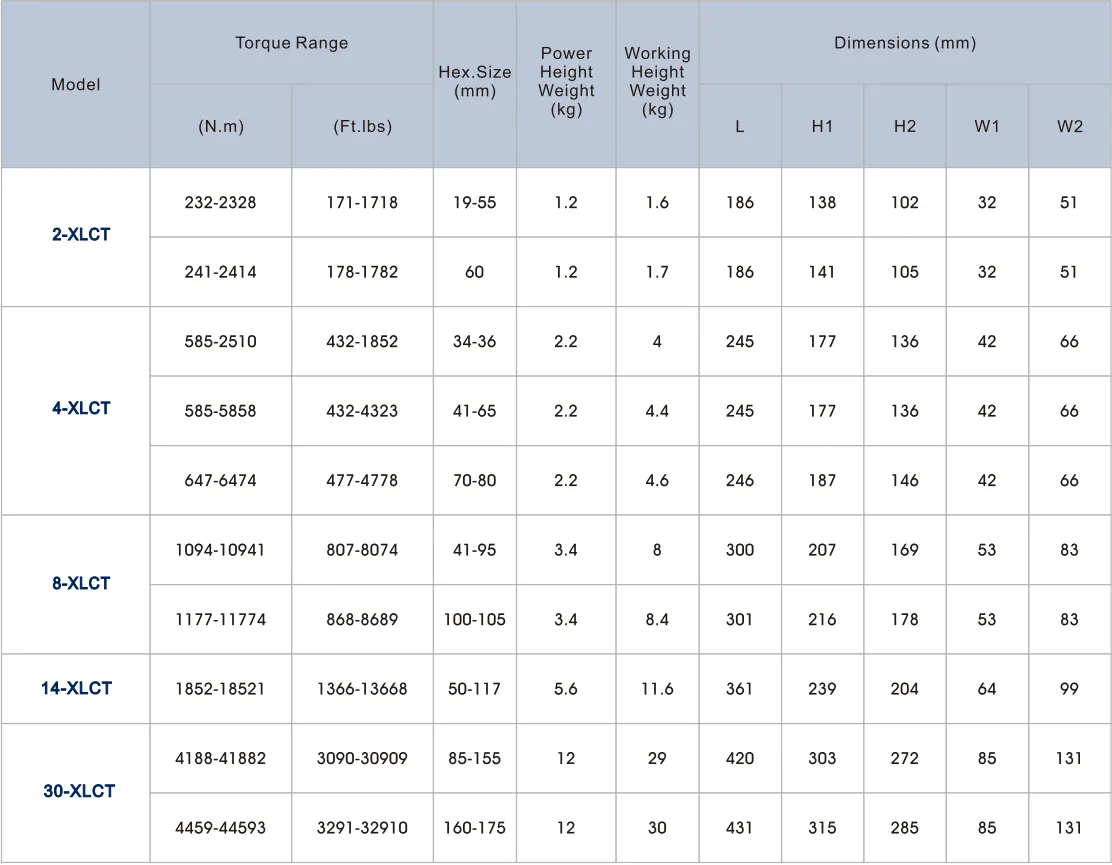Image resolution: width=1112 pixels, height=865 pixels.
Task: Click the 3291-32910 Ft.lbs value
Action: (x=362, y=827)
